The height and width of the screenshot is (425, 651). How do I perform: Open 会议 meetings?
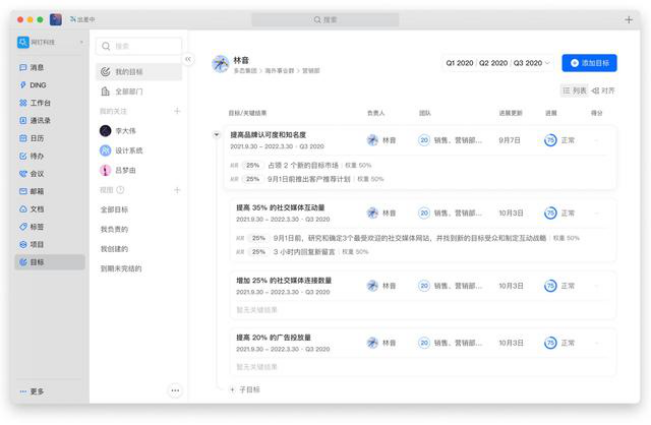point(32,173)
